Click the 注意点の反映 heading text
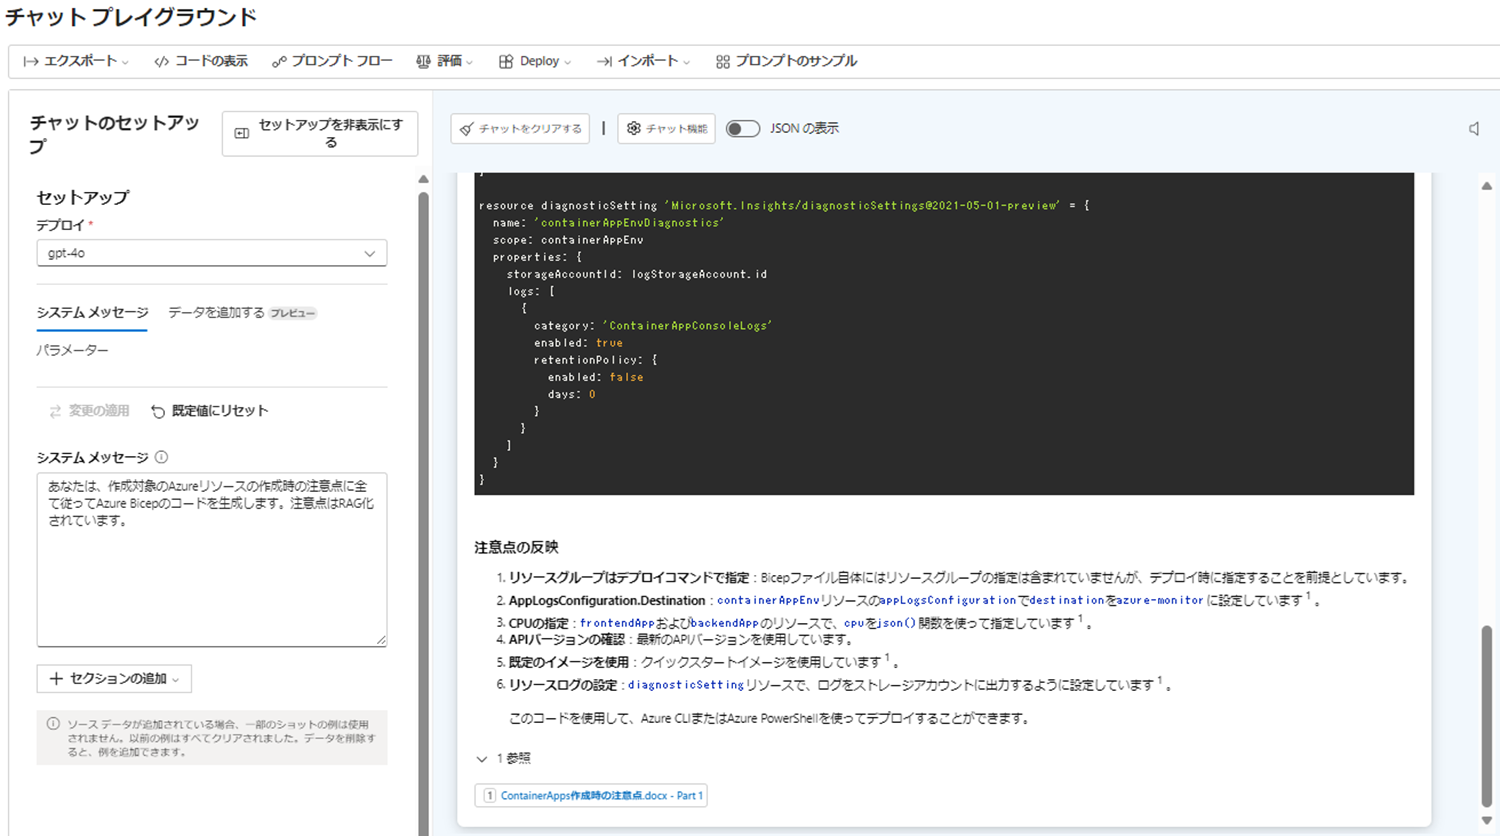The image size is (1500, 836). tap(516, 548)
